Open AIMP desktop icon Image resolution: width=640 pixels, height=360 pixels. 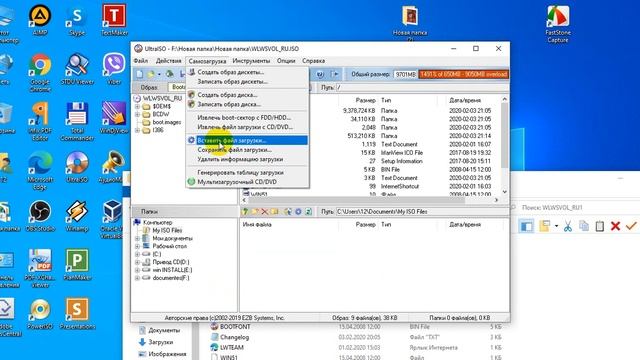(x=40, y=20)
